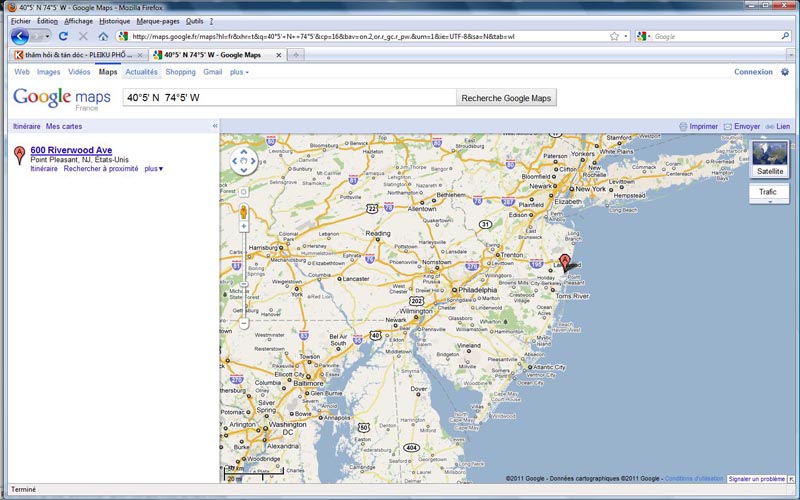This screenshot has width=800, height=500.
Task: Pan the map down with the arrow
Action: (x=244, y=170)
